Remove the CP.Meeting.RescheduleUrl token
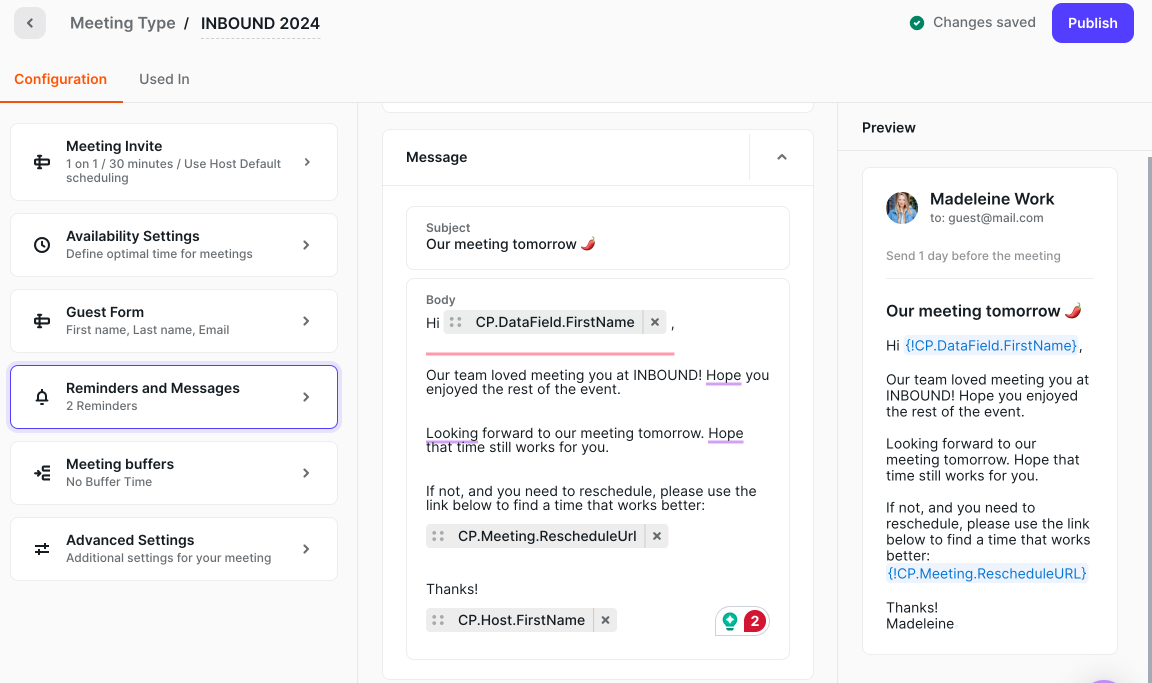This screenshot has height=683, width=1152. (657, 536)
